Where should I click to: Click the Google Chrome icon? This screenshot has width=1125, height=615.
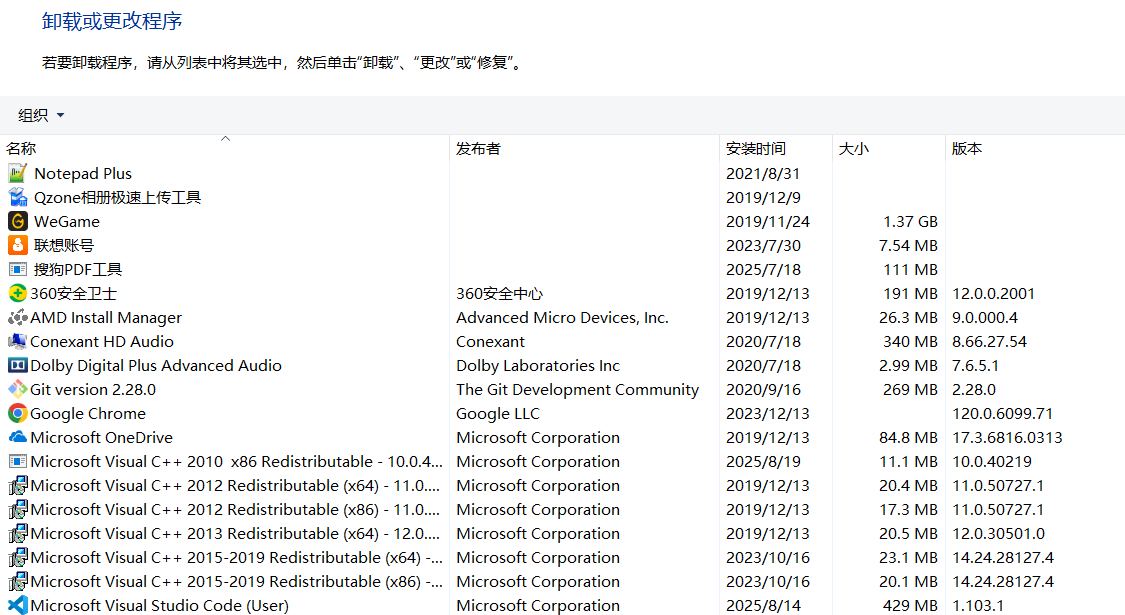[x=17, y=413]
